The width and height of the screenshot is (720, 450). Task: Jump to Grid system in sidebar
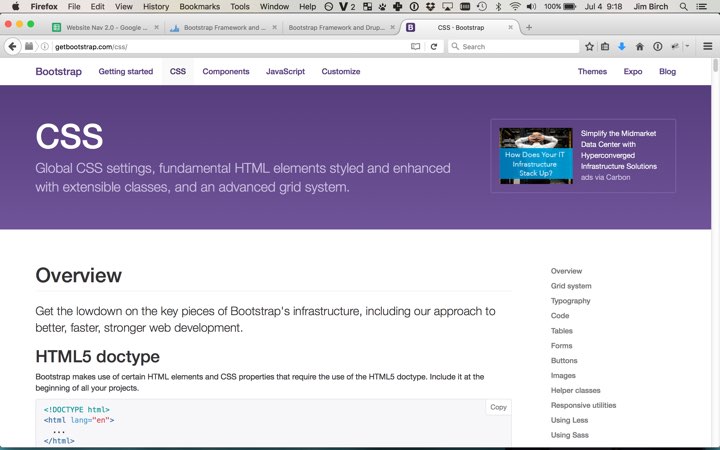pos(571,286)
